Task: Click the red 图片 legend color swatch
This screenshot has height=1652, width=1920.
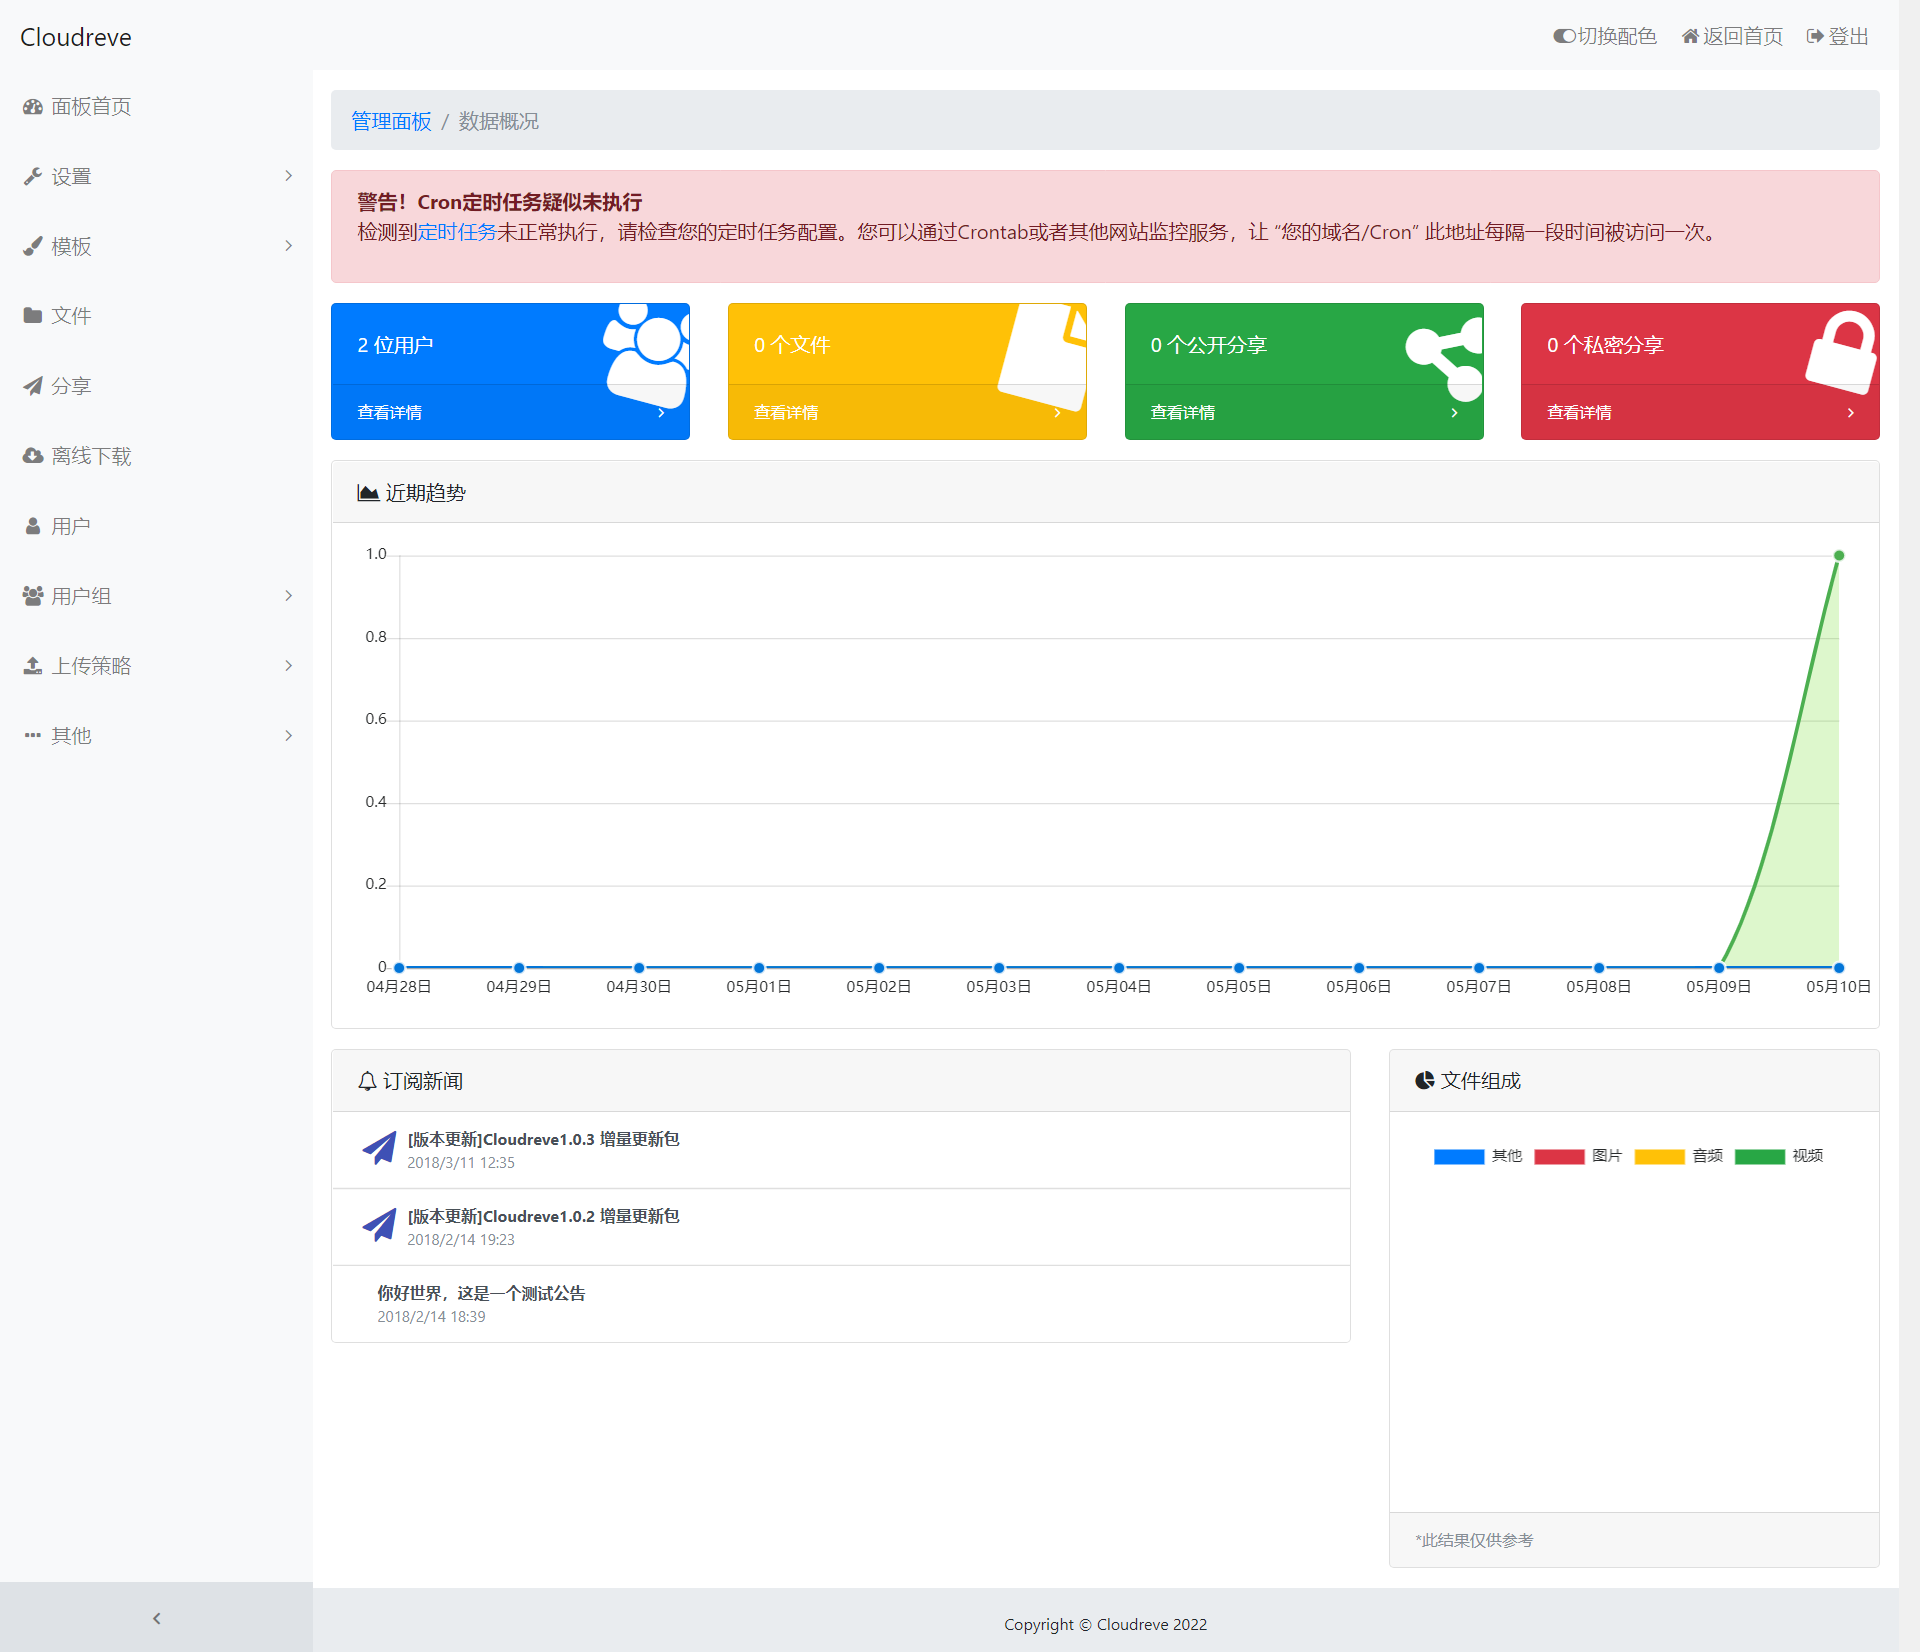Action: coord(1558,1157)
